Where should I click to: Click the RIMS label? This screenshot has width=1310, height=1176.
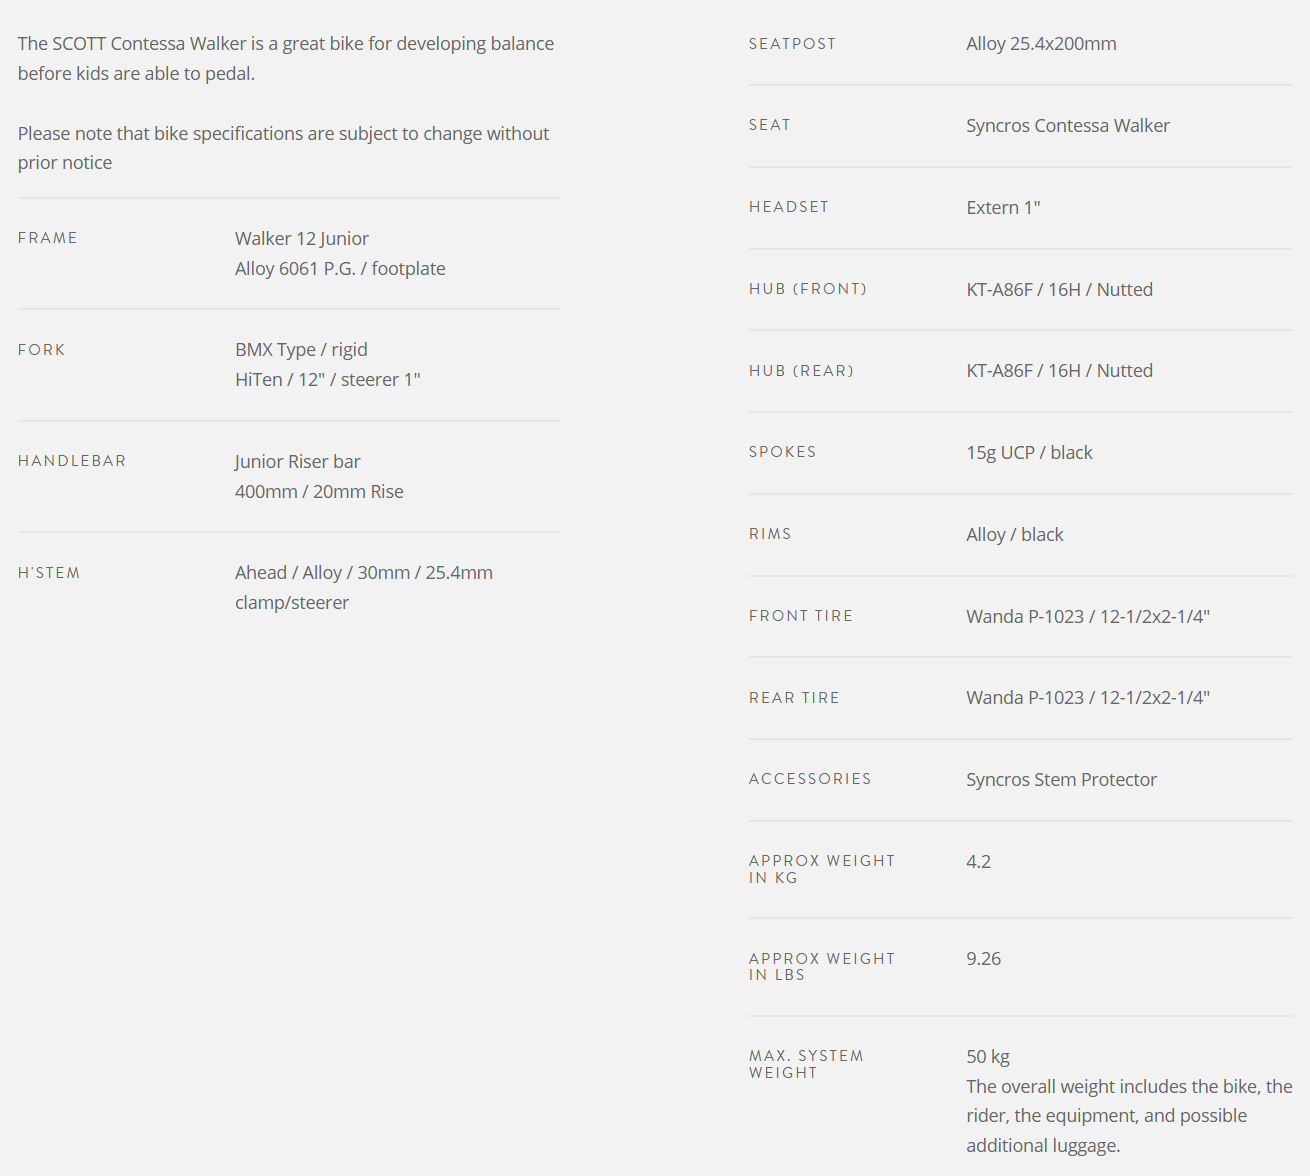click(x=770, y=534)
